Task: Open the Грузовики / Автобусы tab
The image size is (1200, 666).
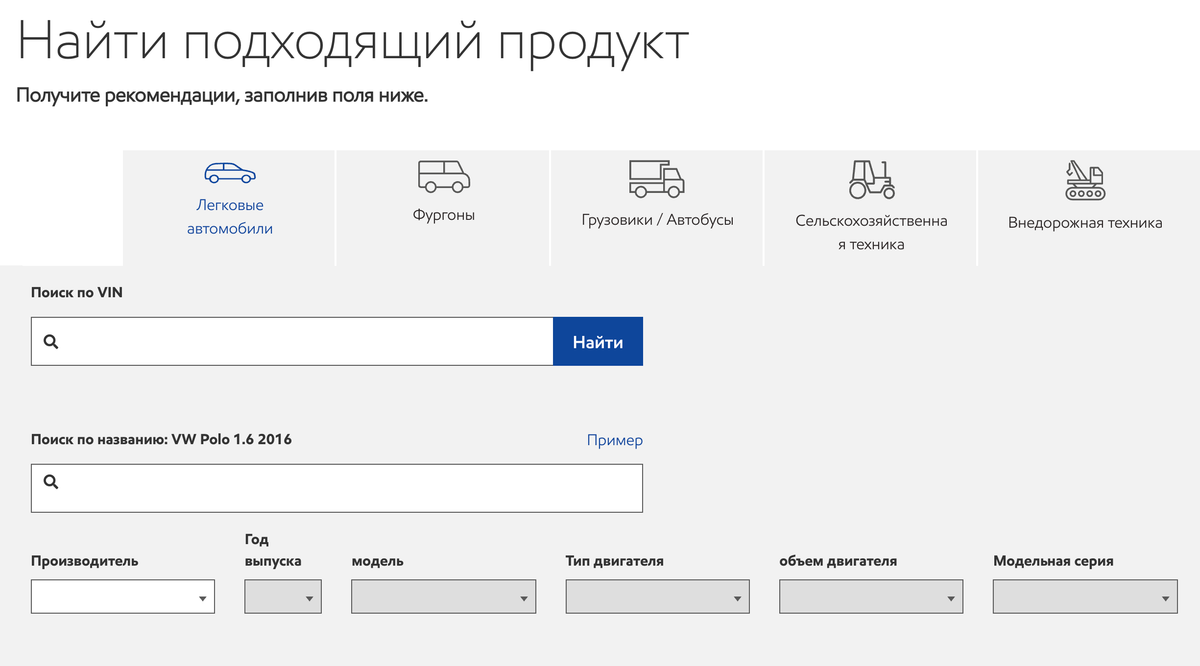Action: tap(657, 220)
